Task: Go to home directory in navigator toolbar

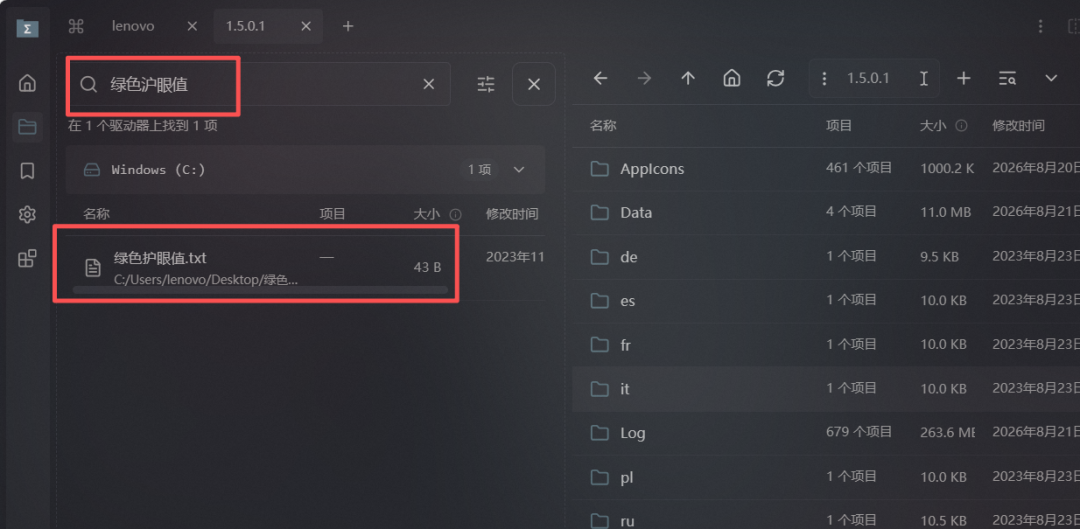Action: pos(731,79)
